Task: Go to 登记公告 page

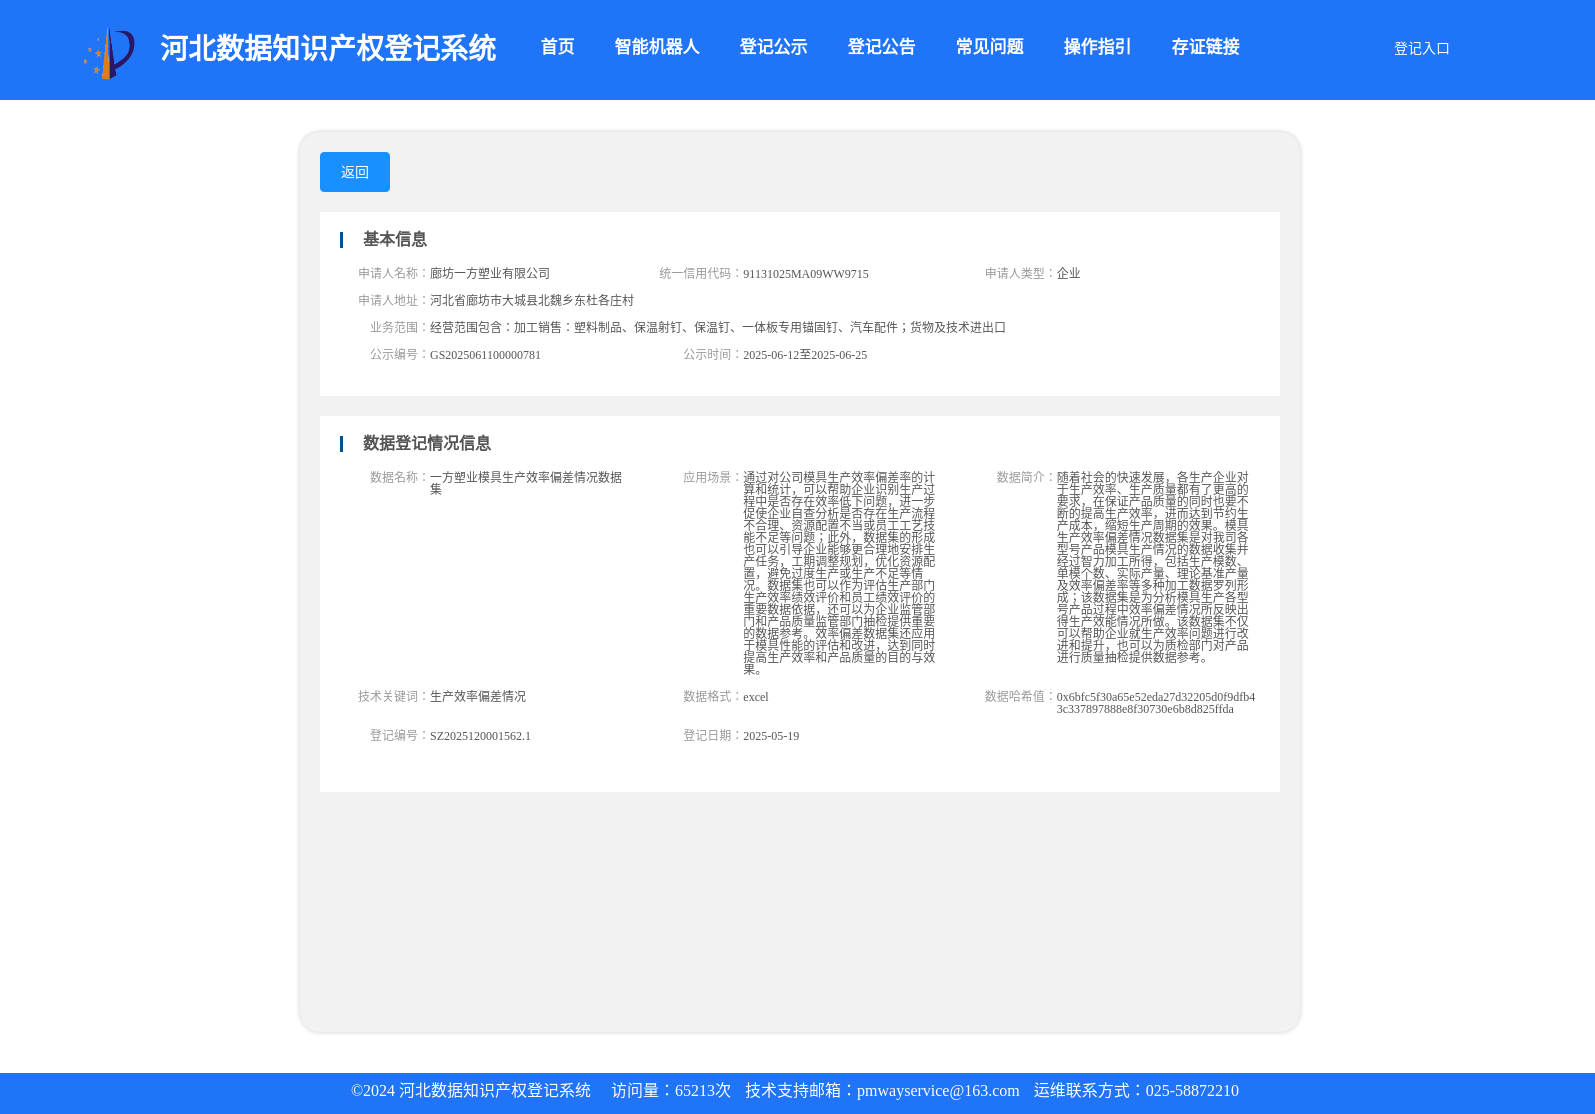Action: pyautogui.click(x=881, y=47)
